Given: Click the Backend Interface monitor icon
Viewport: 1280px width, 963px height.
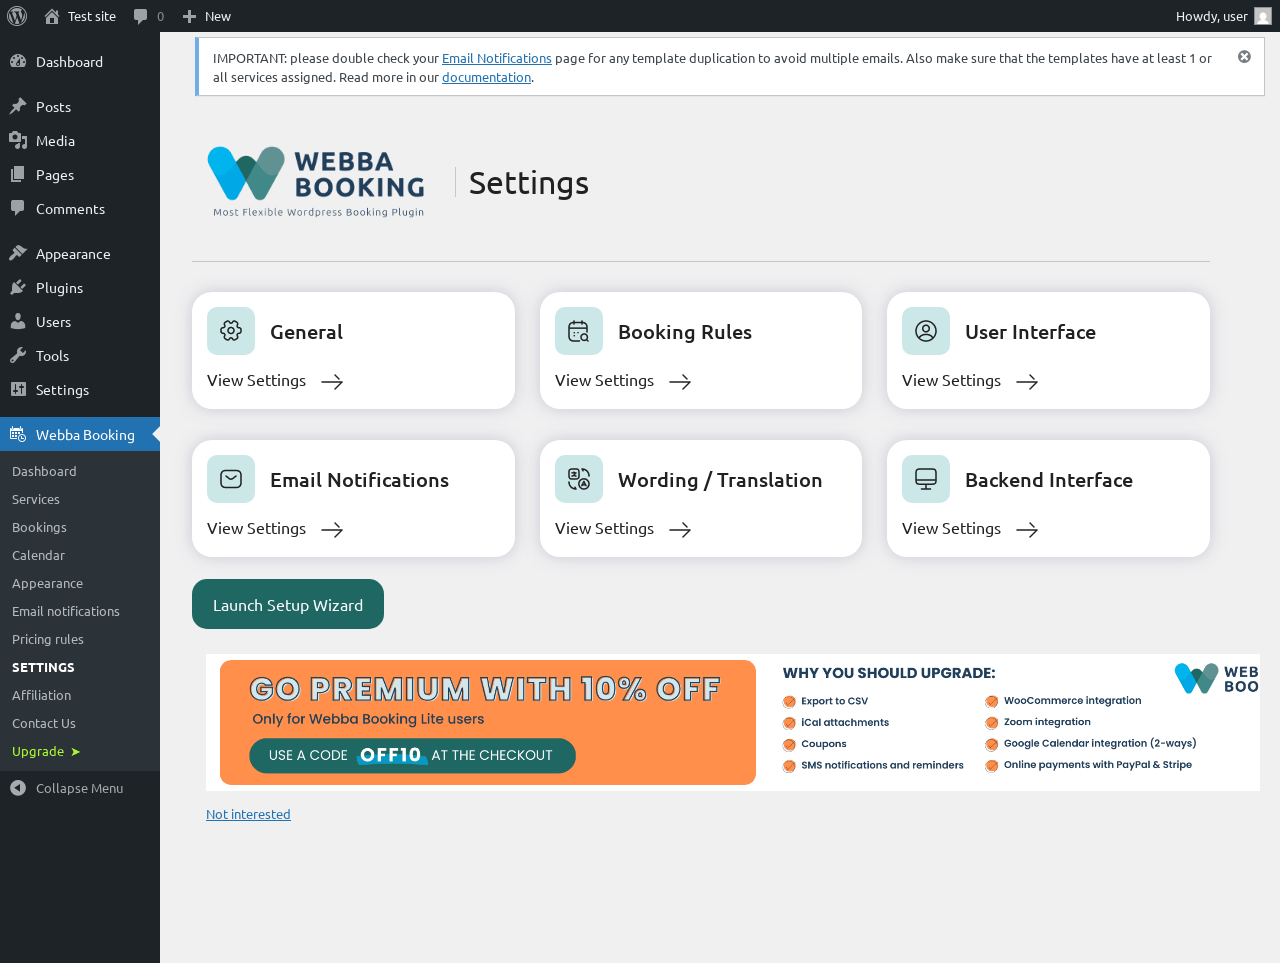Looking at the screenshot, I should 926,479.
